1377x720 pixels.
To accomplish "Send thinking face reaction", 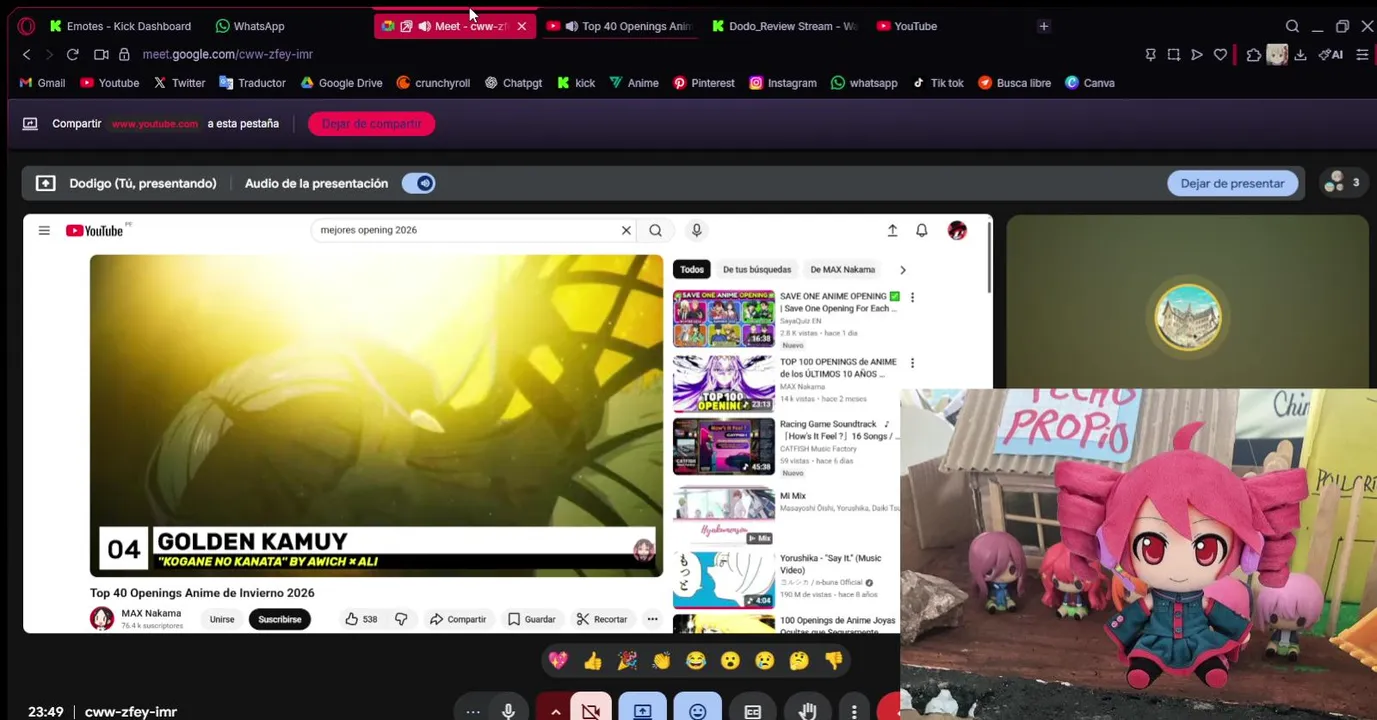I will coord(799,660).
